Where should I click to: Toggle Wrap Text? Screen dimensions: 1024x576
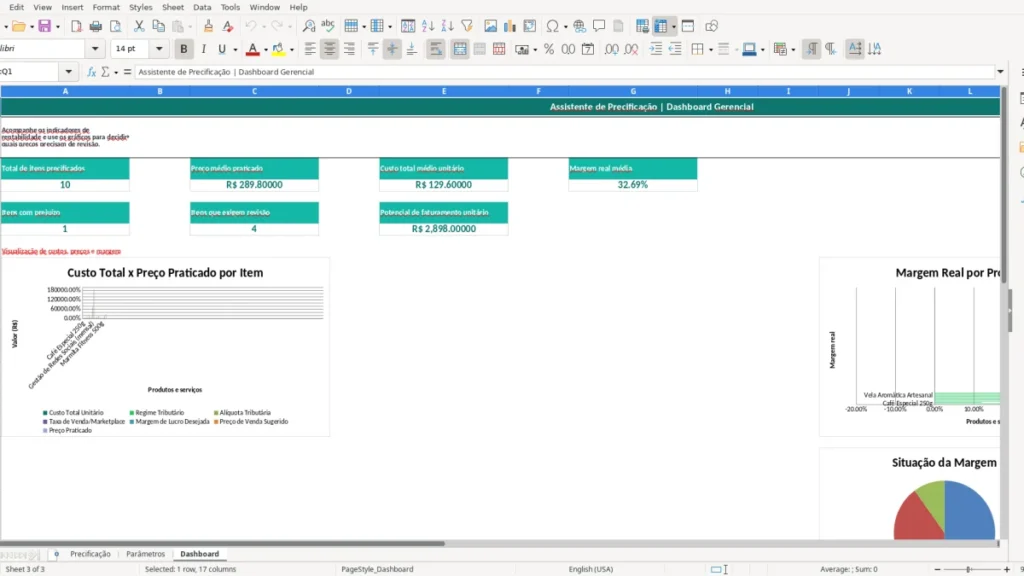click(x=436, y=49)
